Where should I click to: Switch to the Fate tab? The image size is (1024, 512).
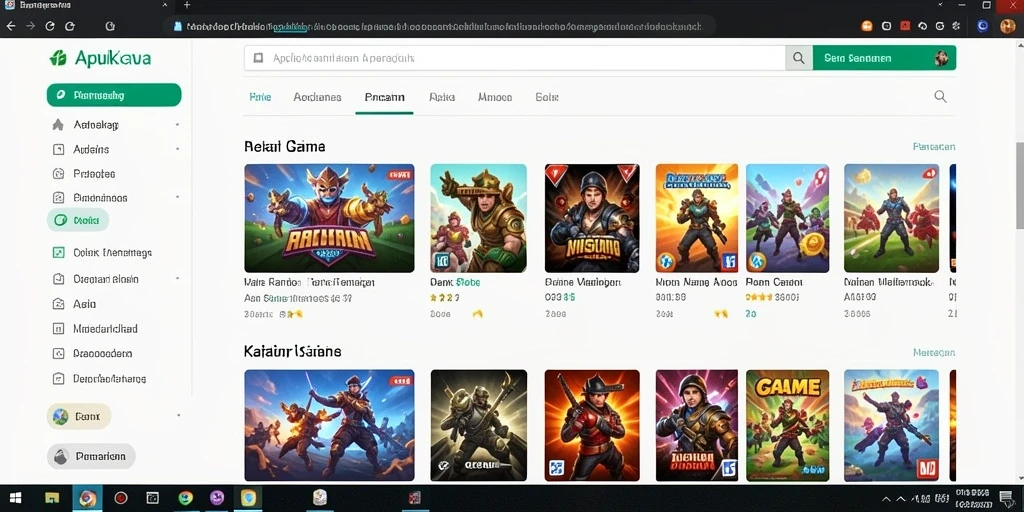tap(260, 97)
